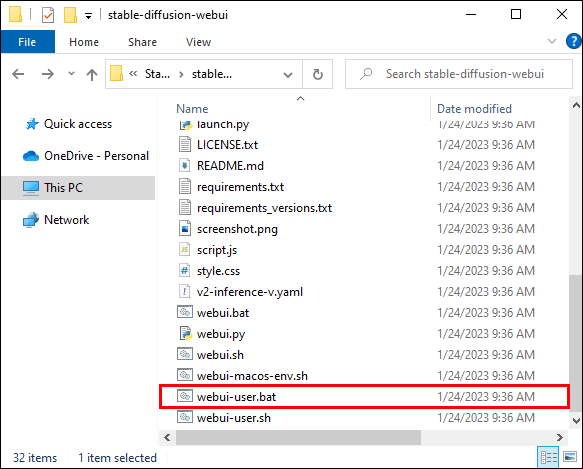Switch to the Share ribbon tab
The image size is (583, 469).
click(x=142, y=42)
